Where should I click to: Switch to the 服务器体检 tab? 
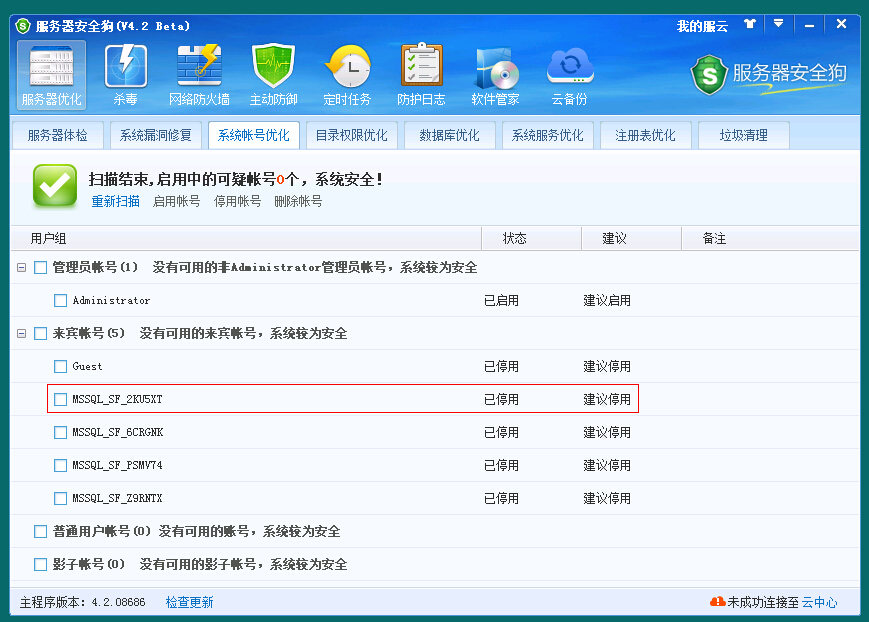pos(58,135)
